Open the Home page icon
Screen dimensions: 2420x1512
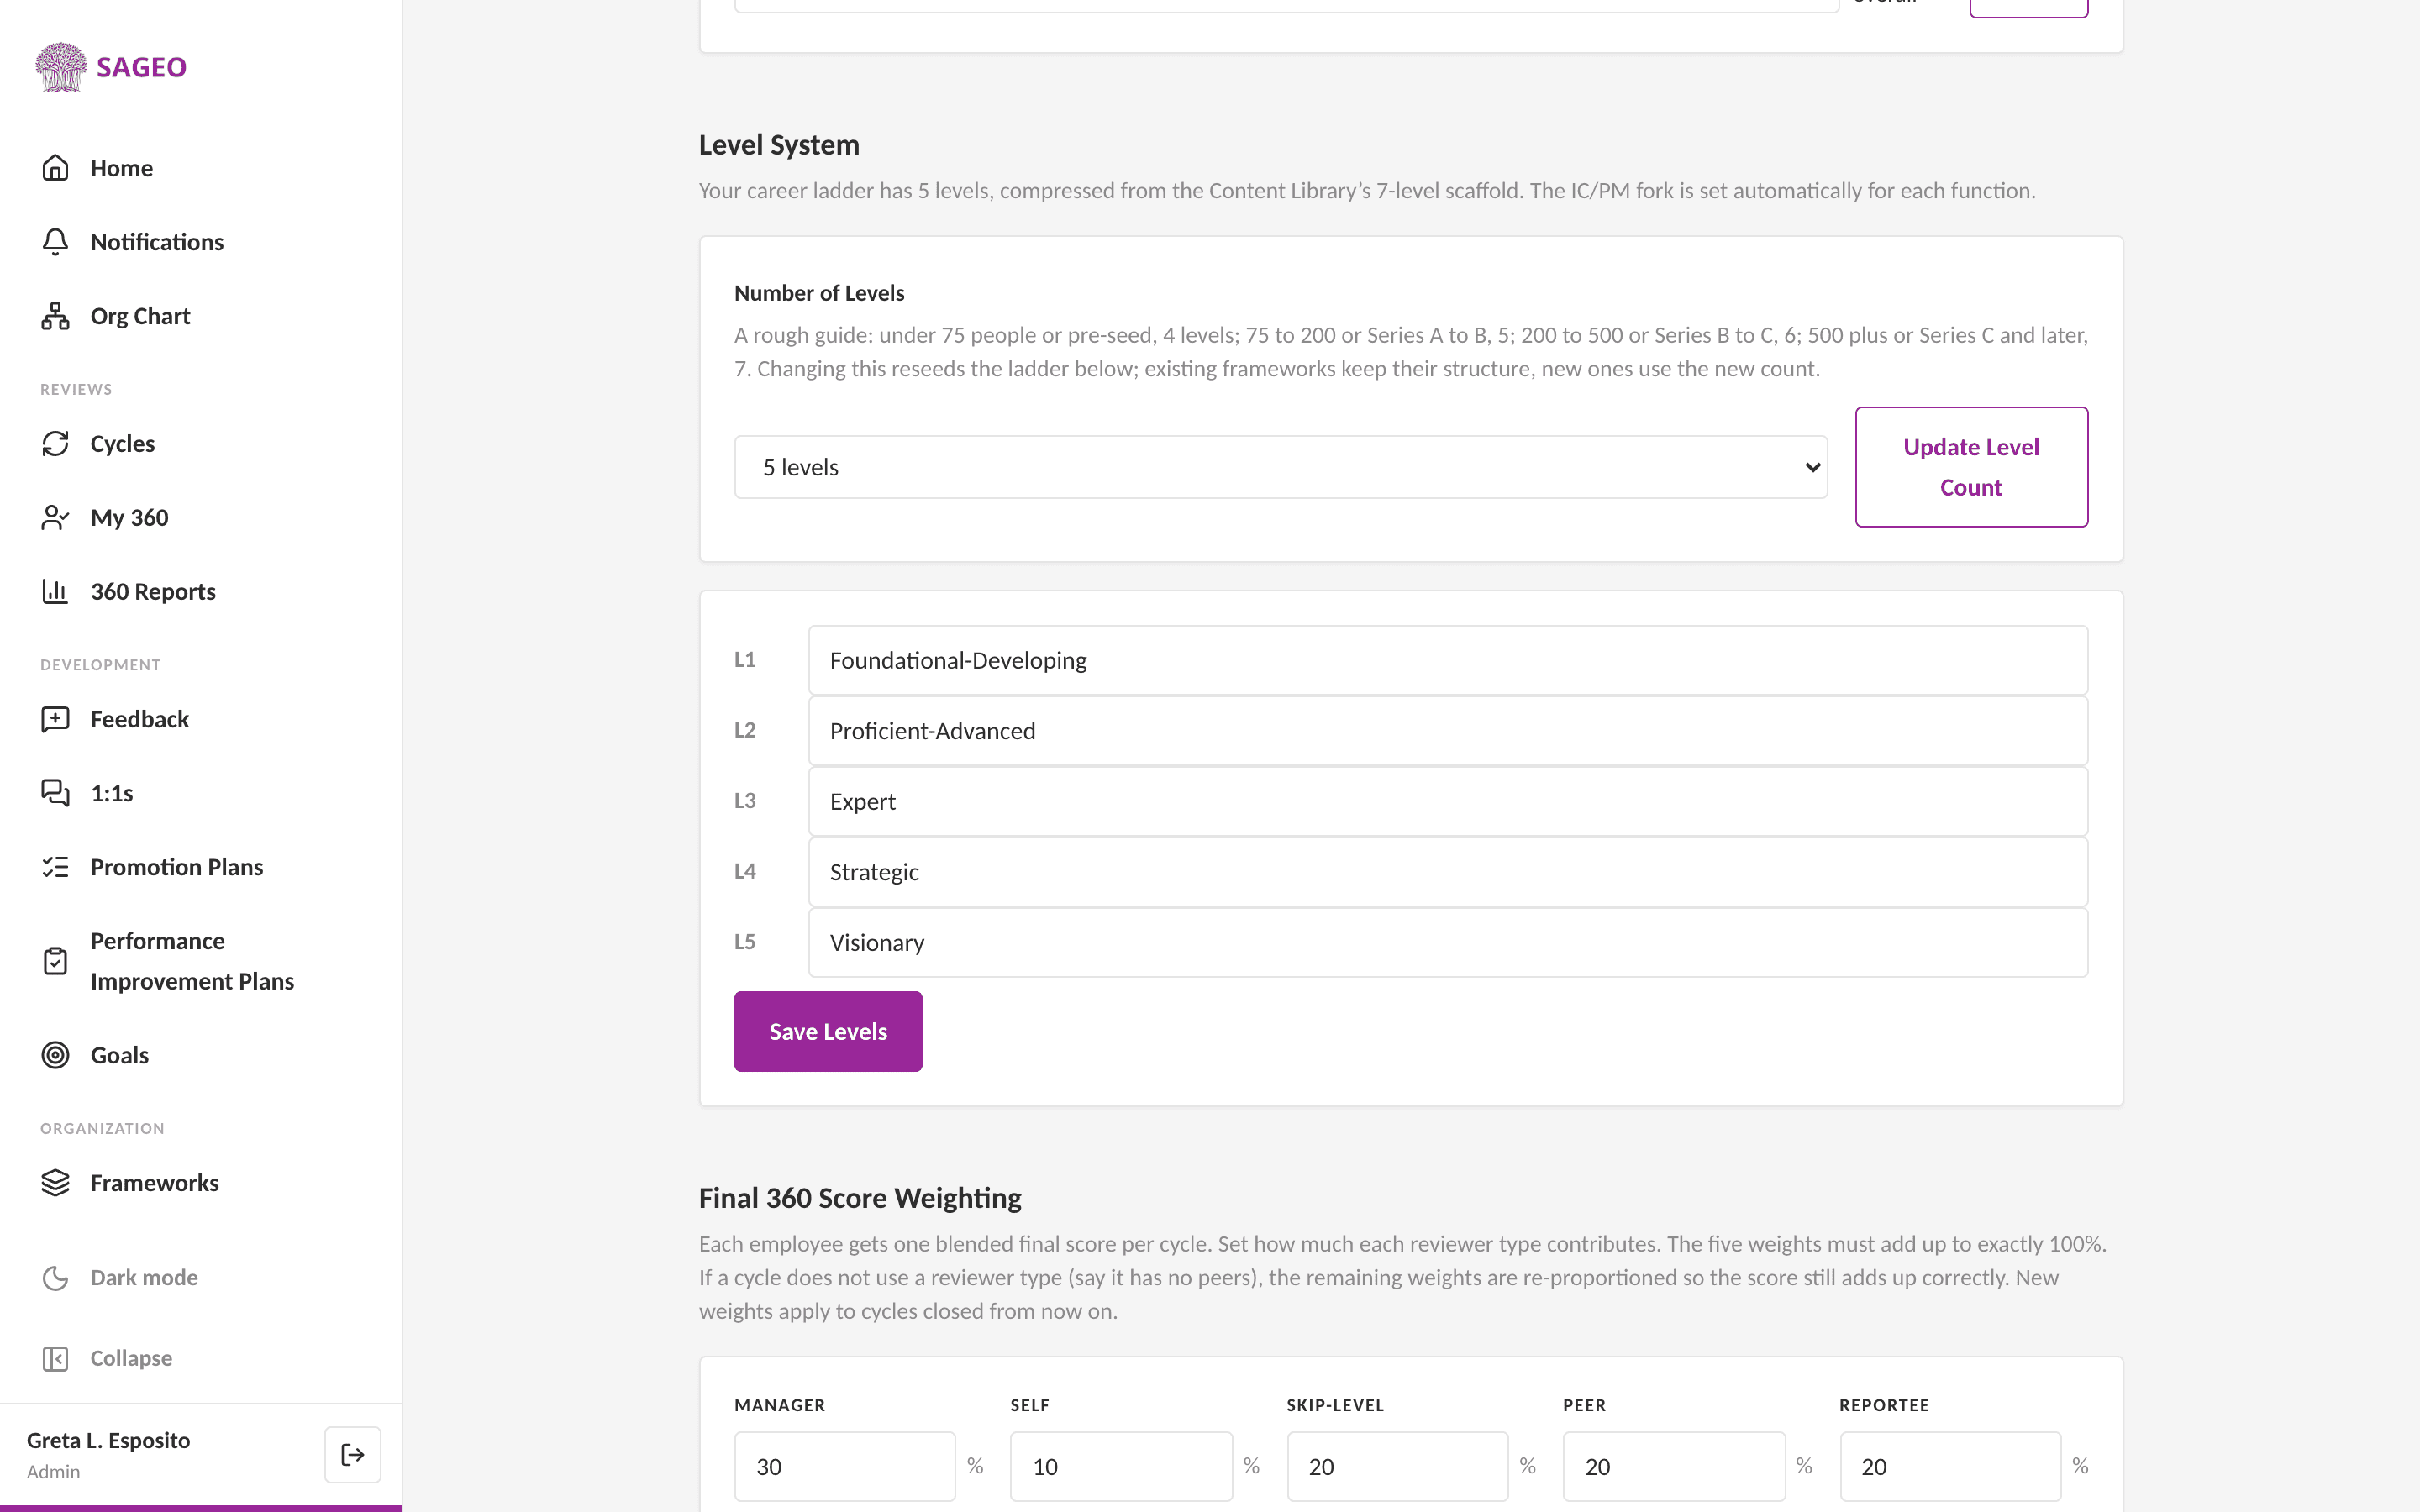point(55,167)
